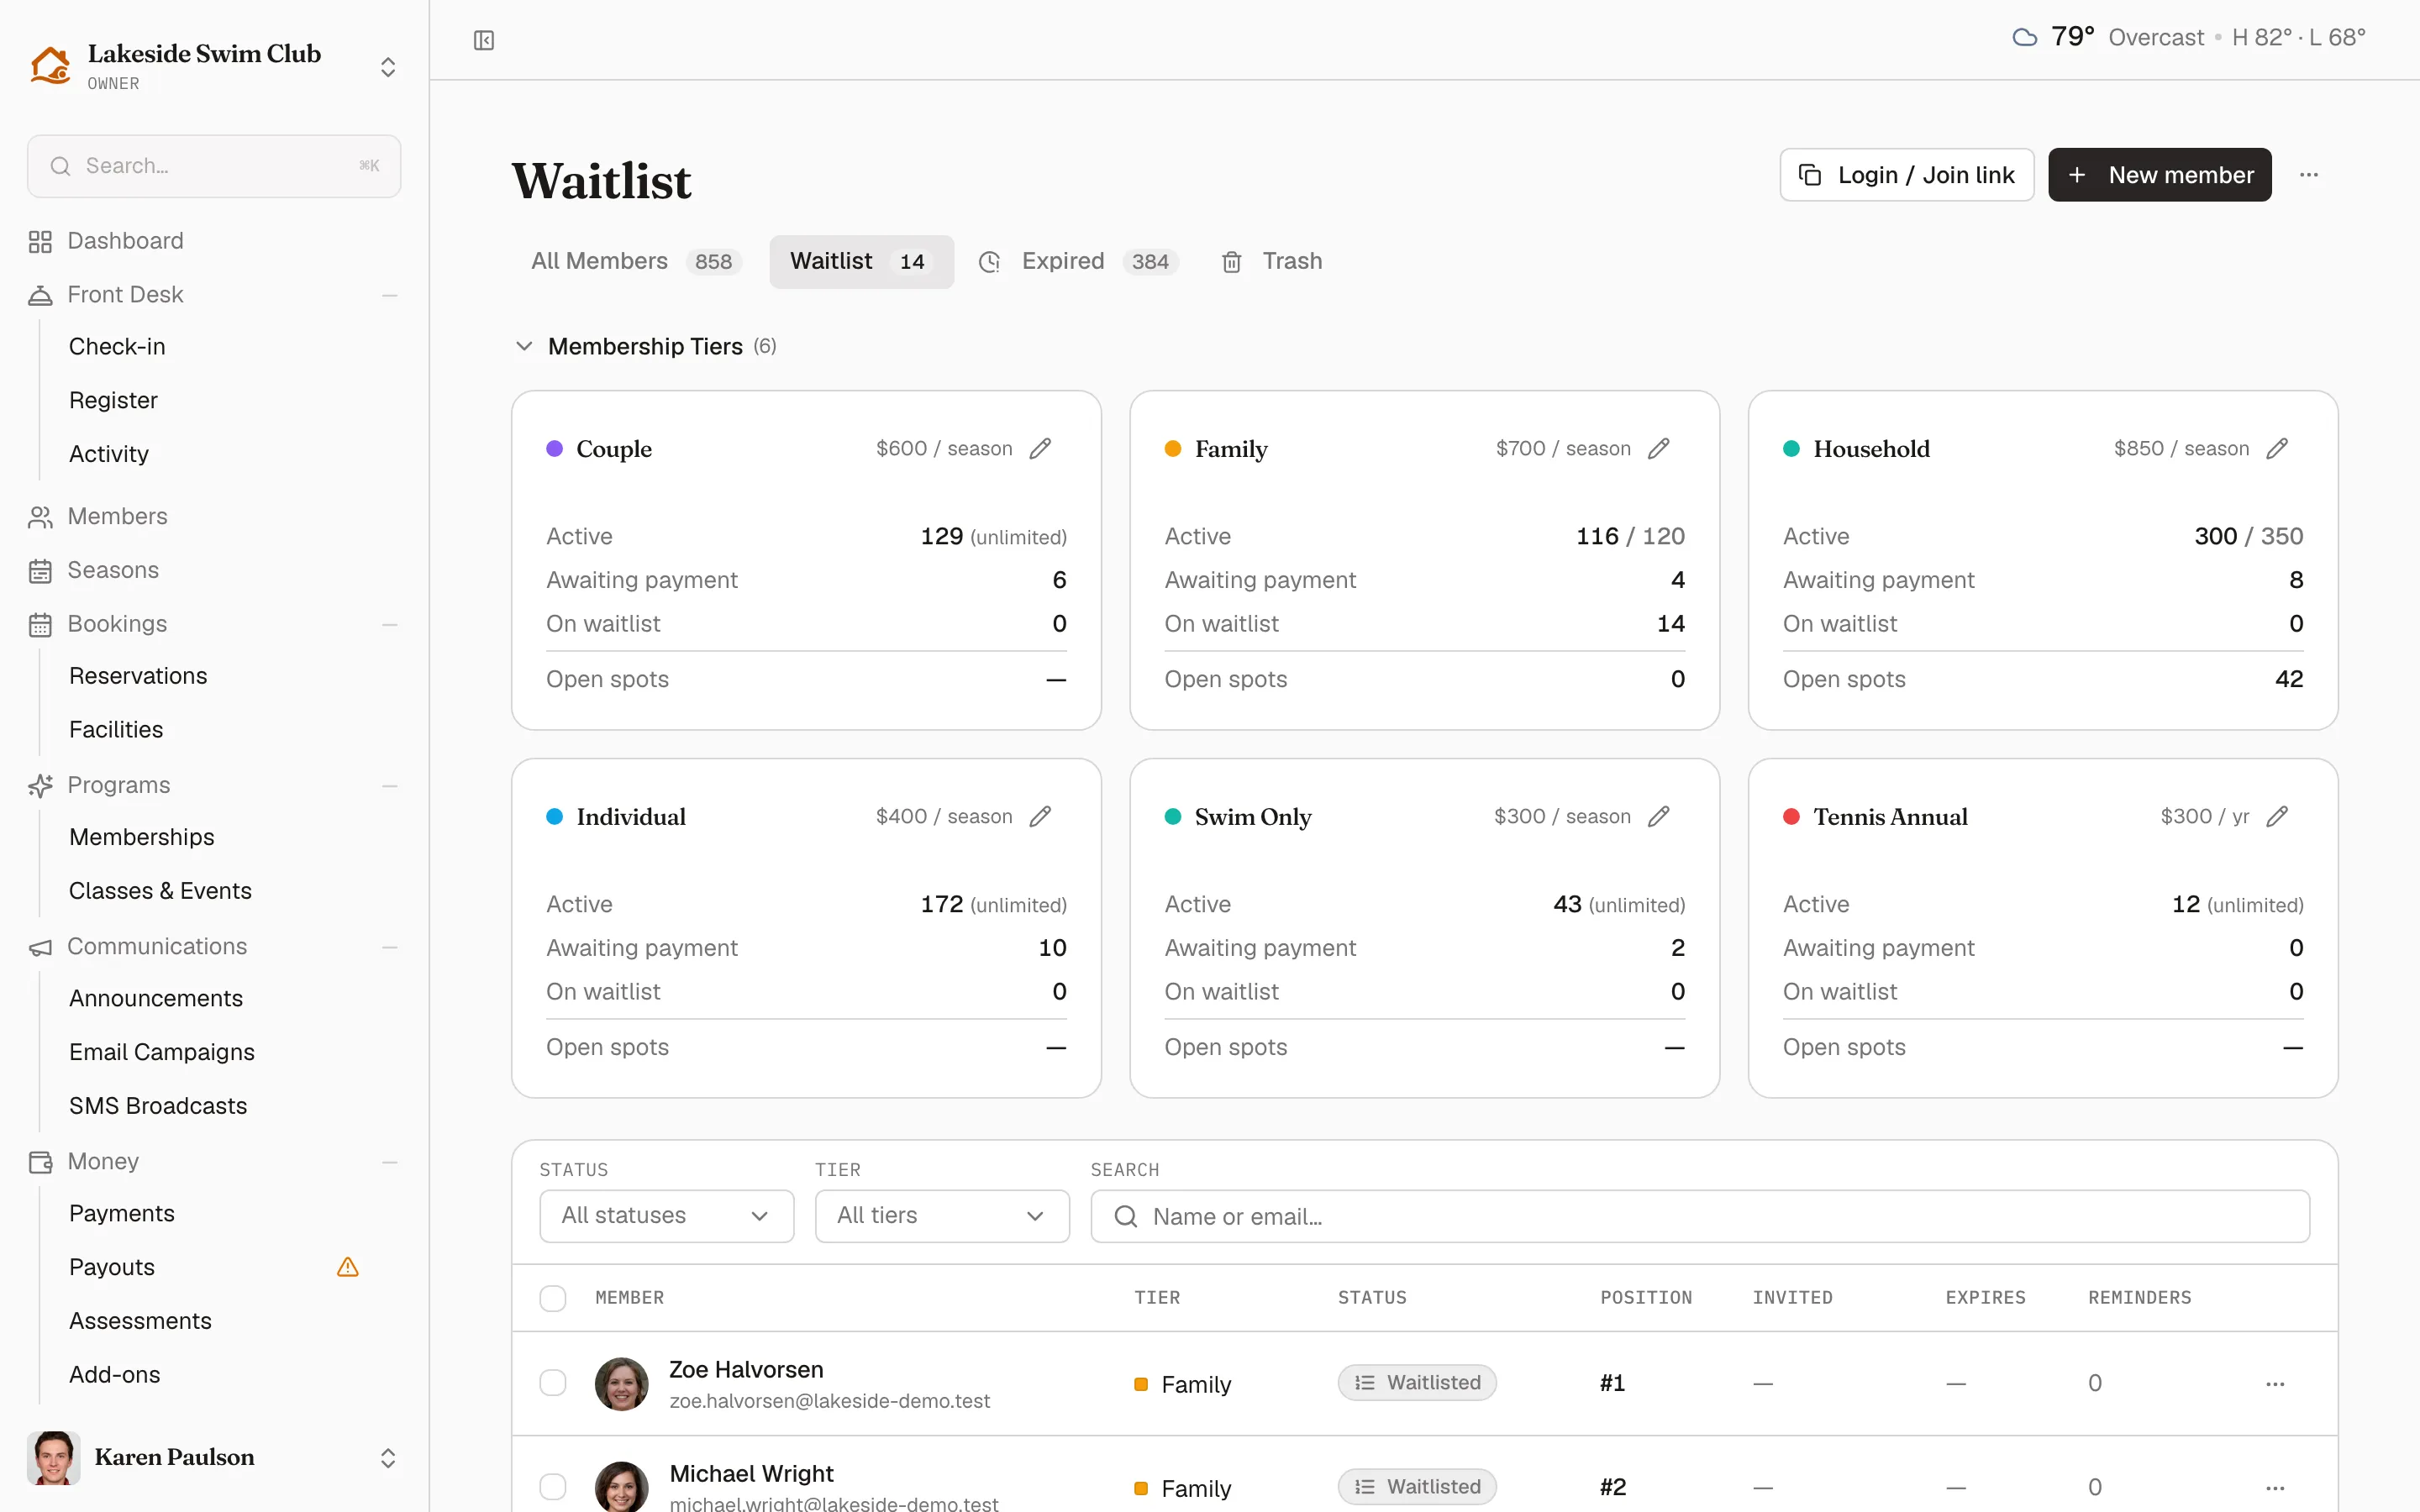This screenshot has width=2420, height=1512.
Task: Collapse the Front Desk sidebar group
Action: (390, 295)
